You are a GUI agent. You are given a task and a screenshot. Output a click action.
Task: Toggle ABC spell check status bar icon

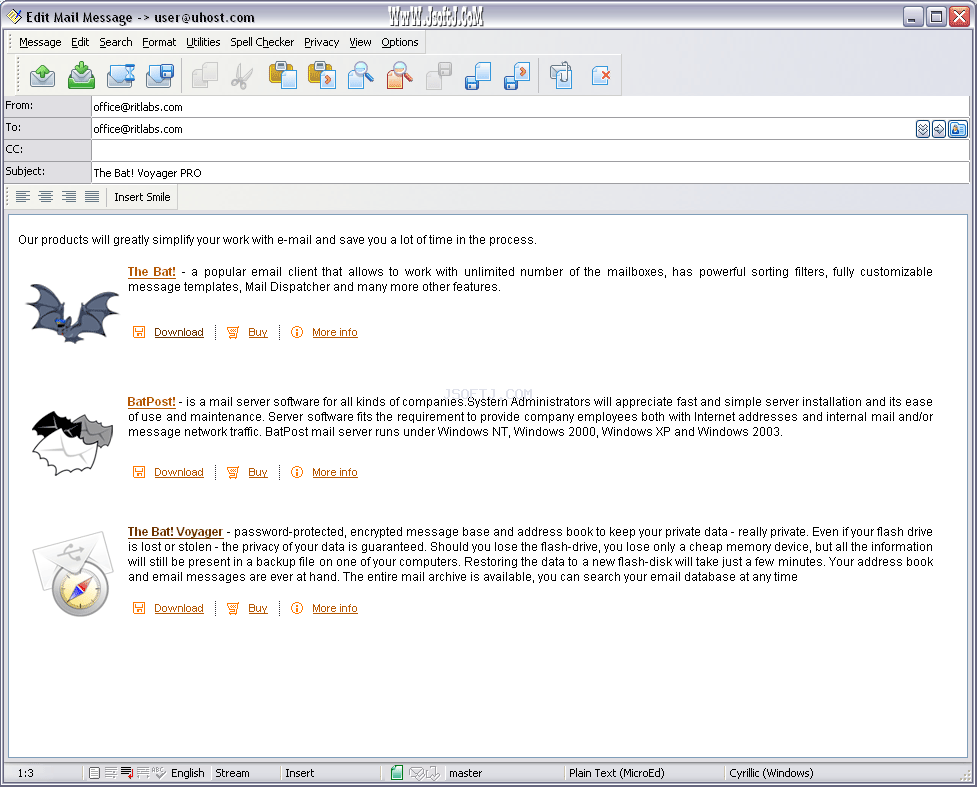coord(159,773)
